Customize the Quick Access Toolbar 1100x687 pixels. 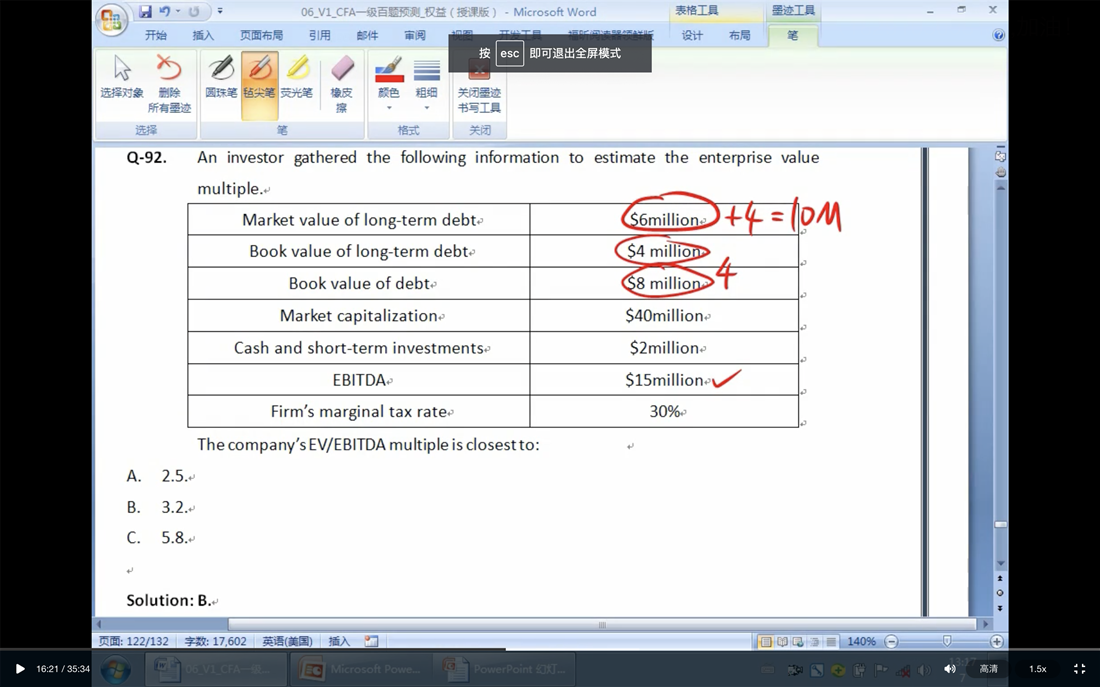click(220, 11)
